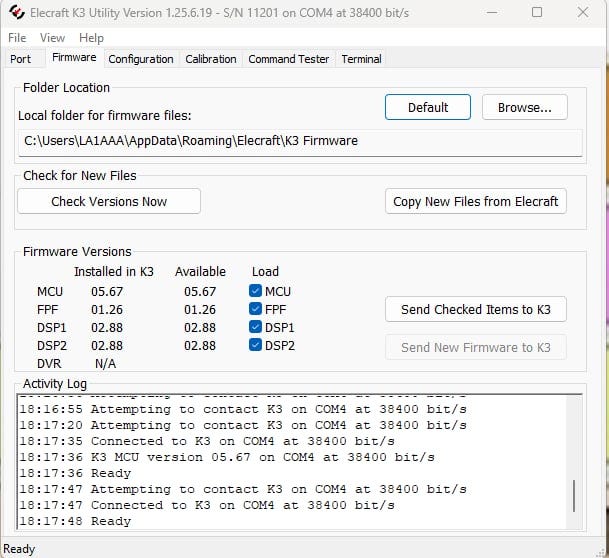The width and height of the screenshot is (609, 558).
Task: Close the K3 Utility window
Action: [583, 12]
